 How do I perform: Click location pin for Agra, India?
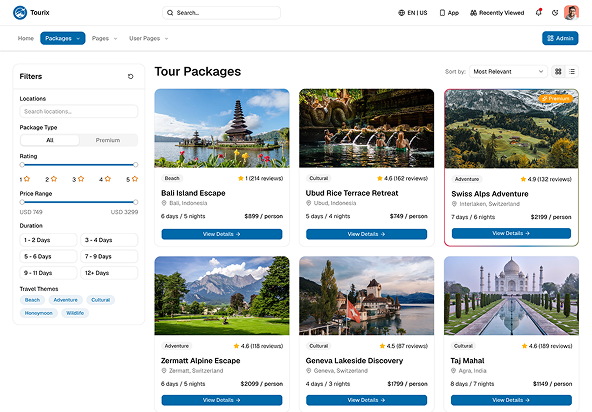(453, 371)
